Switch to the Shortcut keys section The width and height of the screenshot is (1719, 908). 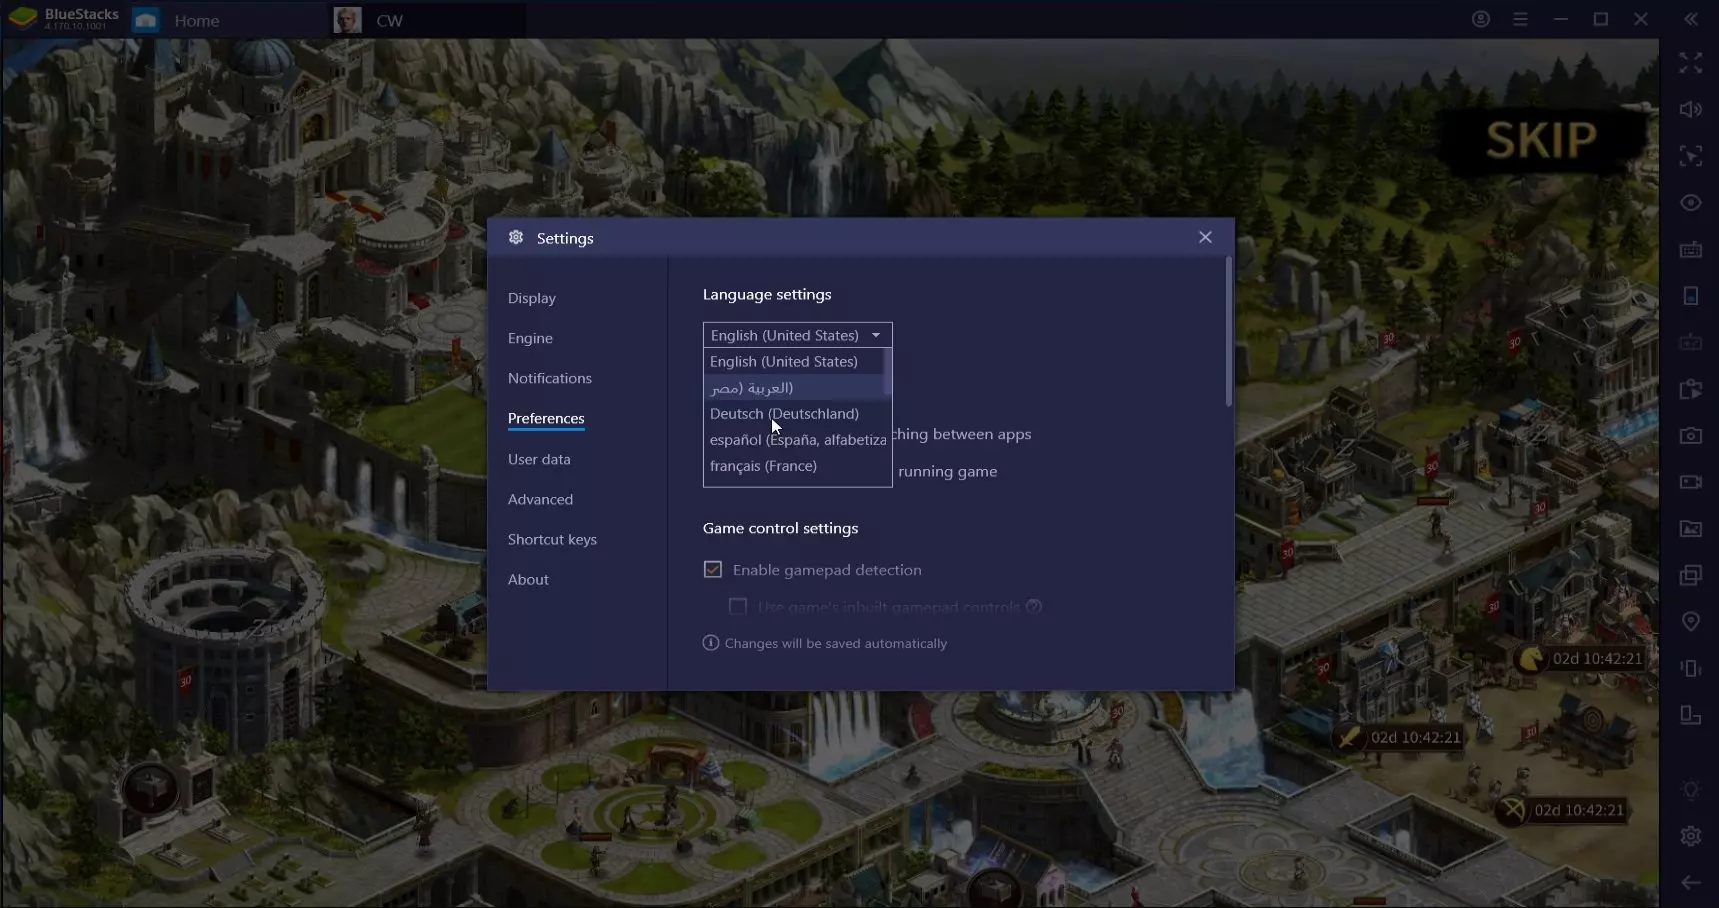(x=552, y=540)
